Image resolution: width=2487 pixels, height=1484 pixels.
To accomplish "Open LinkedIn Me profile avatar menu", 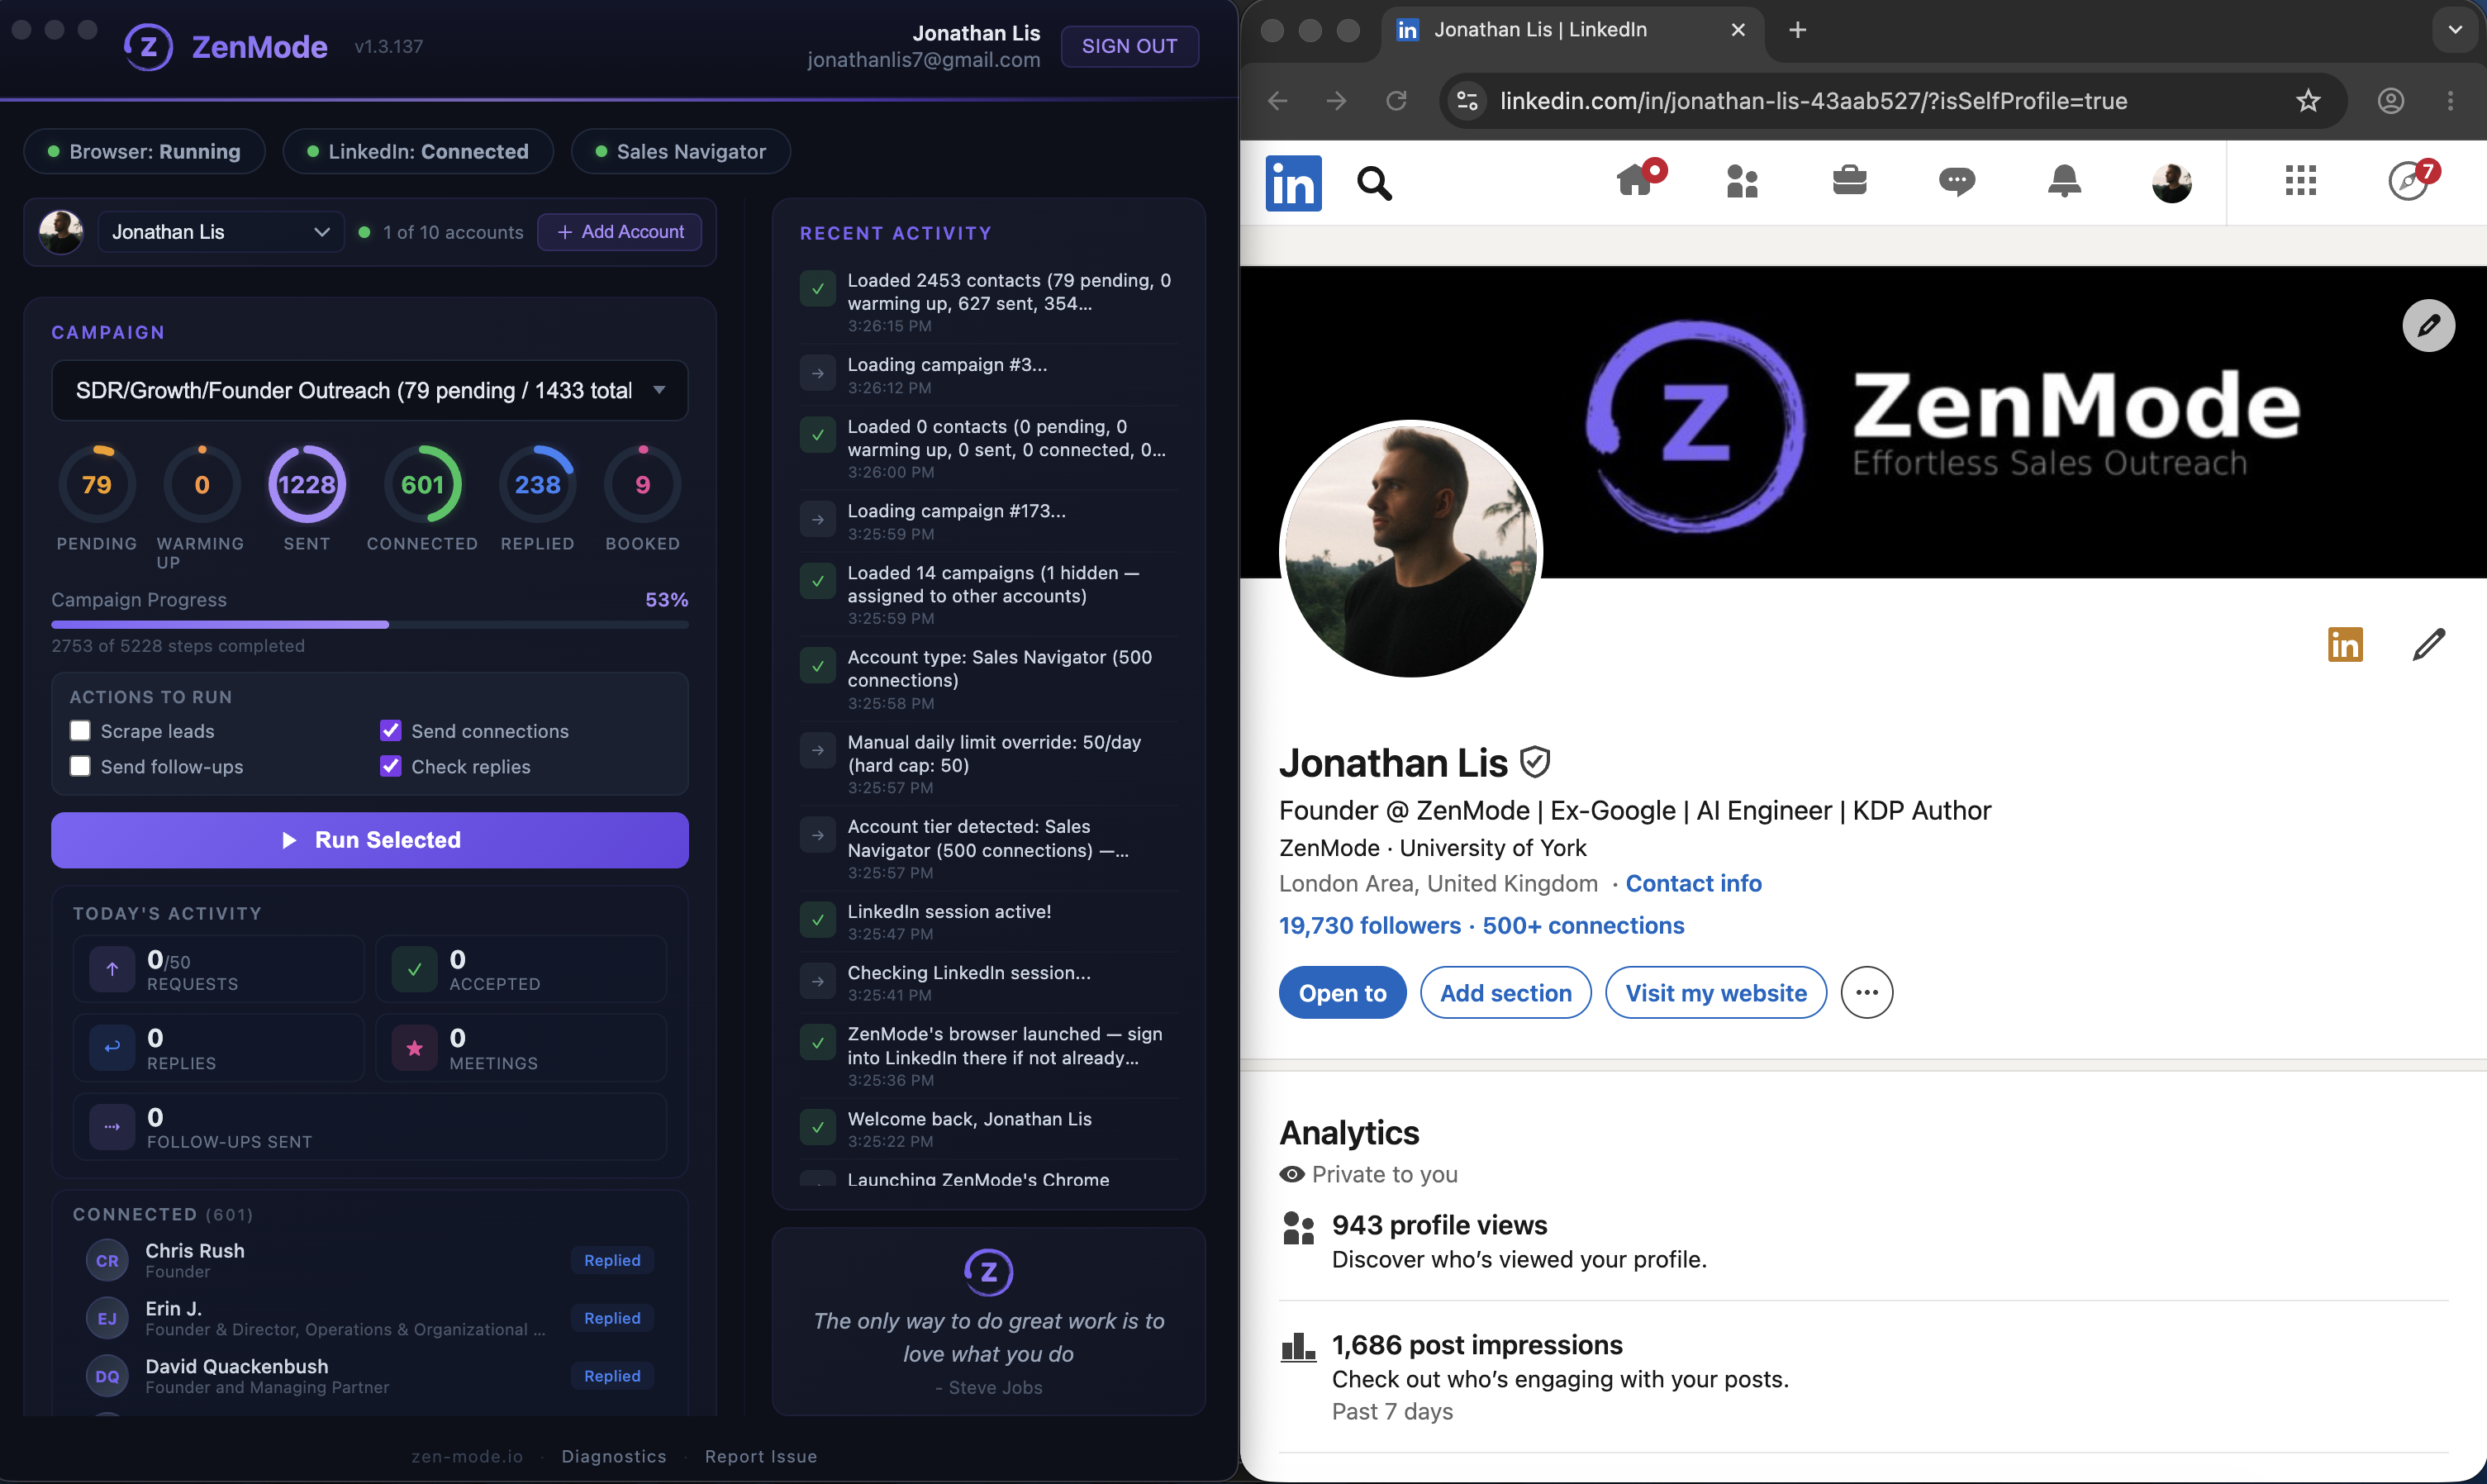I will coord(2171,182).
